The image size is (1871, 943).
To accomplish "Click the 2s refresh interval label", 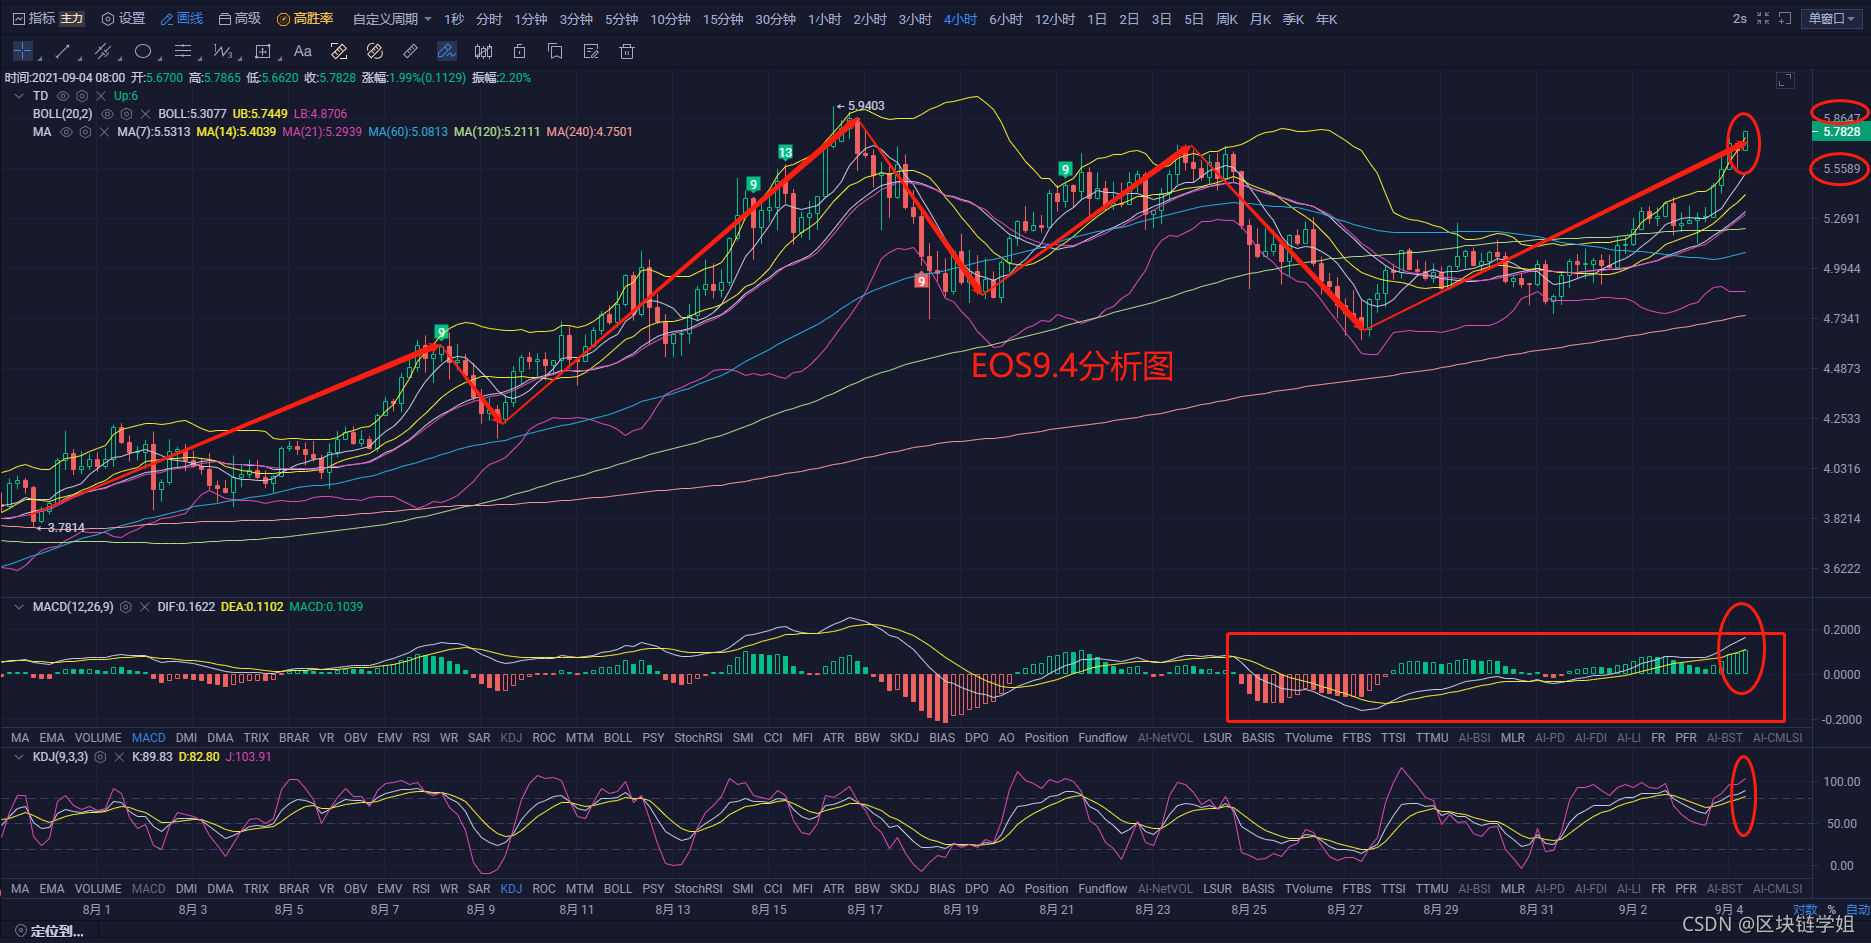I will click(1740, 19).
